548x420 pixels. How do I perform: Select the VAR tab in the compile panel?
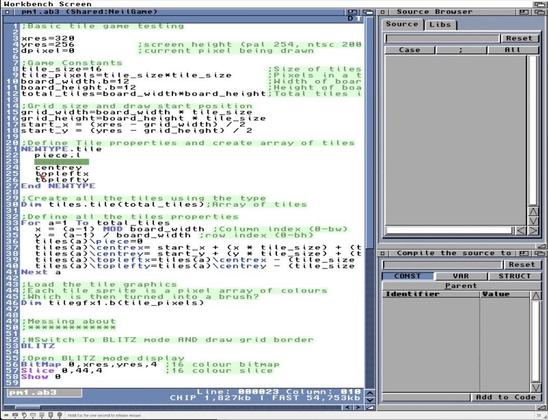pyautogui.click(x=461, y=276)
